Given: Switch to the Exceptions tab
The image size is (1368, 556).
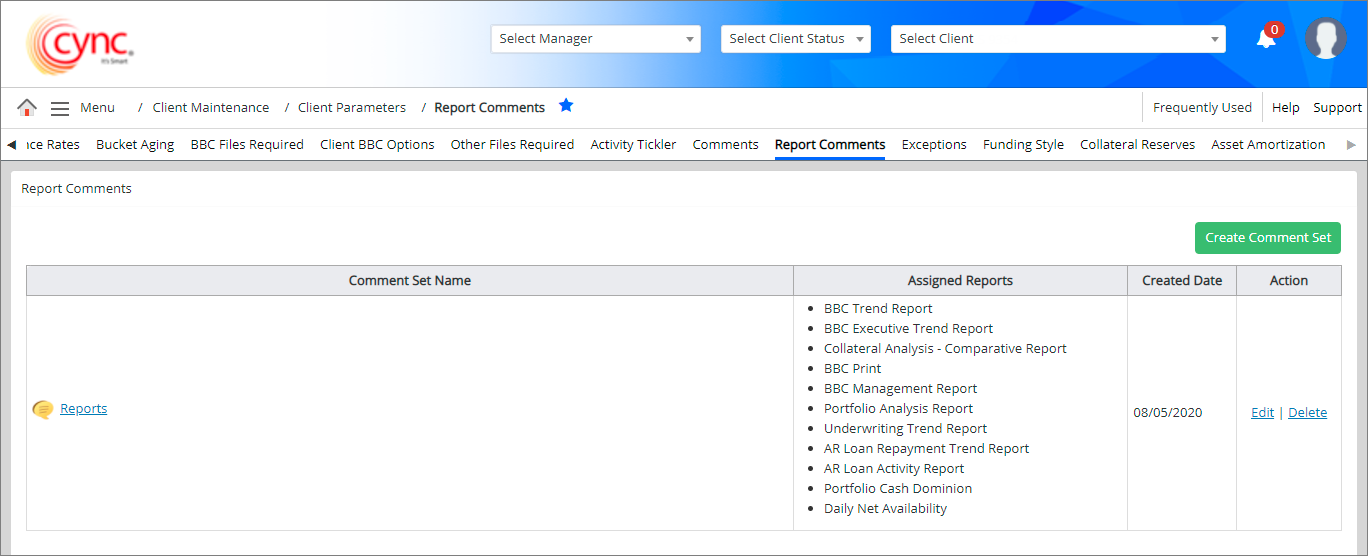Looking at the screenshot, I should coord(934,145).
